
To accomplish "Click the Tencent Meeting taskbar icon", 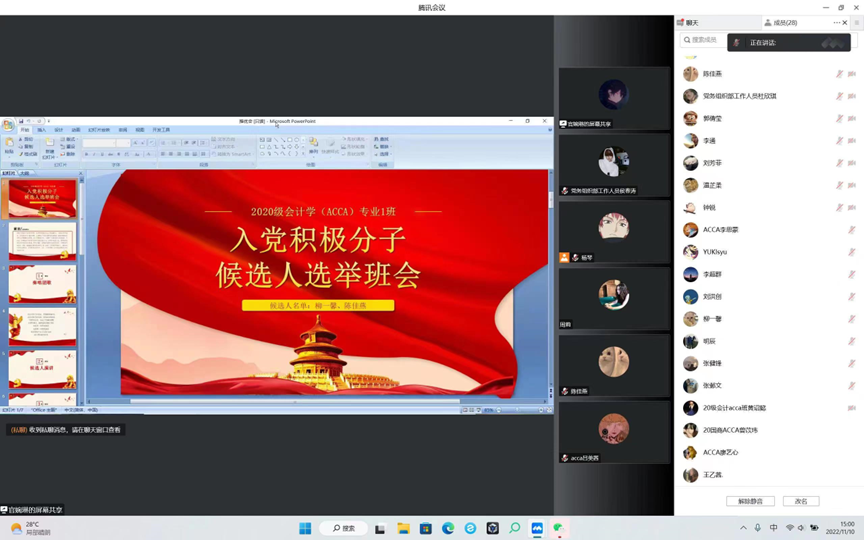I will pos(537,528).
